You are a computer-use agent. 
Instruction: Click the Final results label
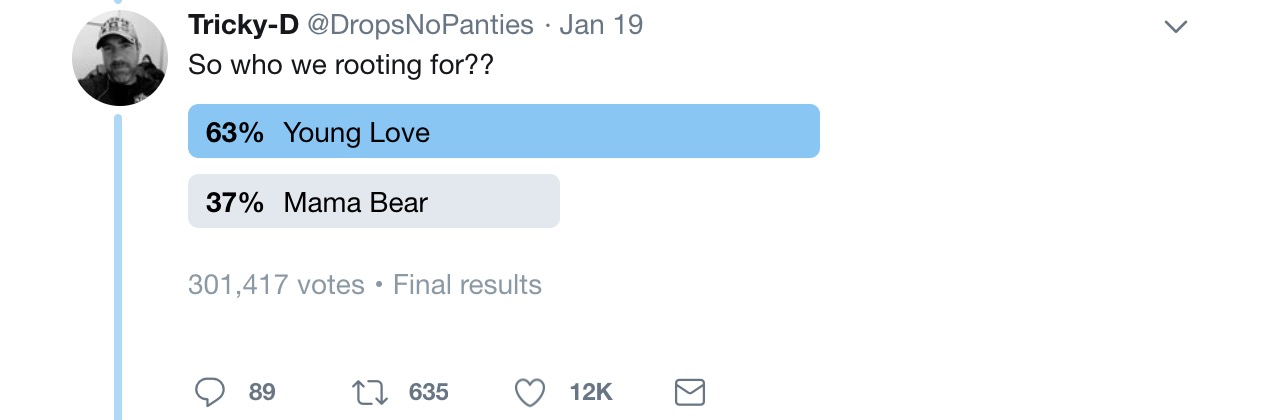click(467, 285)
